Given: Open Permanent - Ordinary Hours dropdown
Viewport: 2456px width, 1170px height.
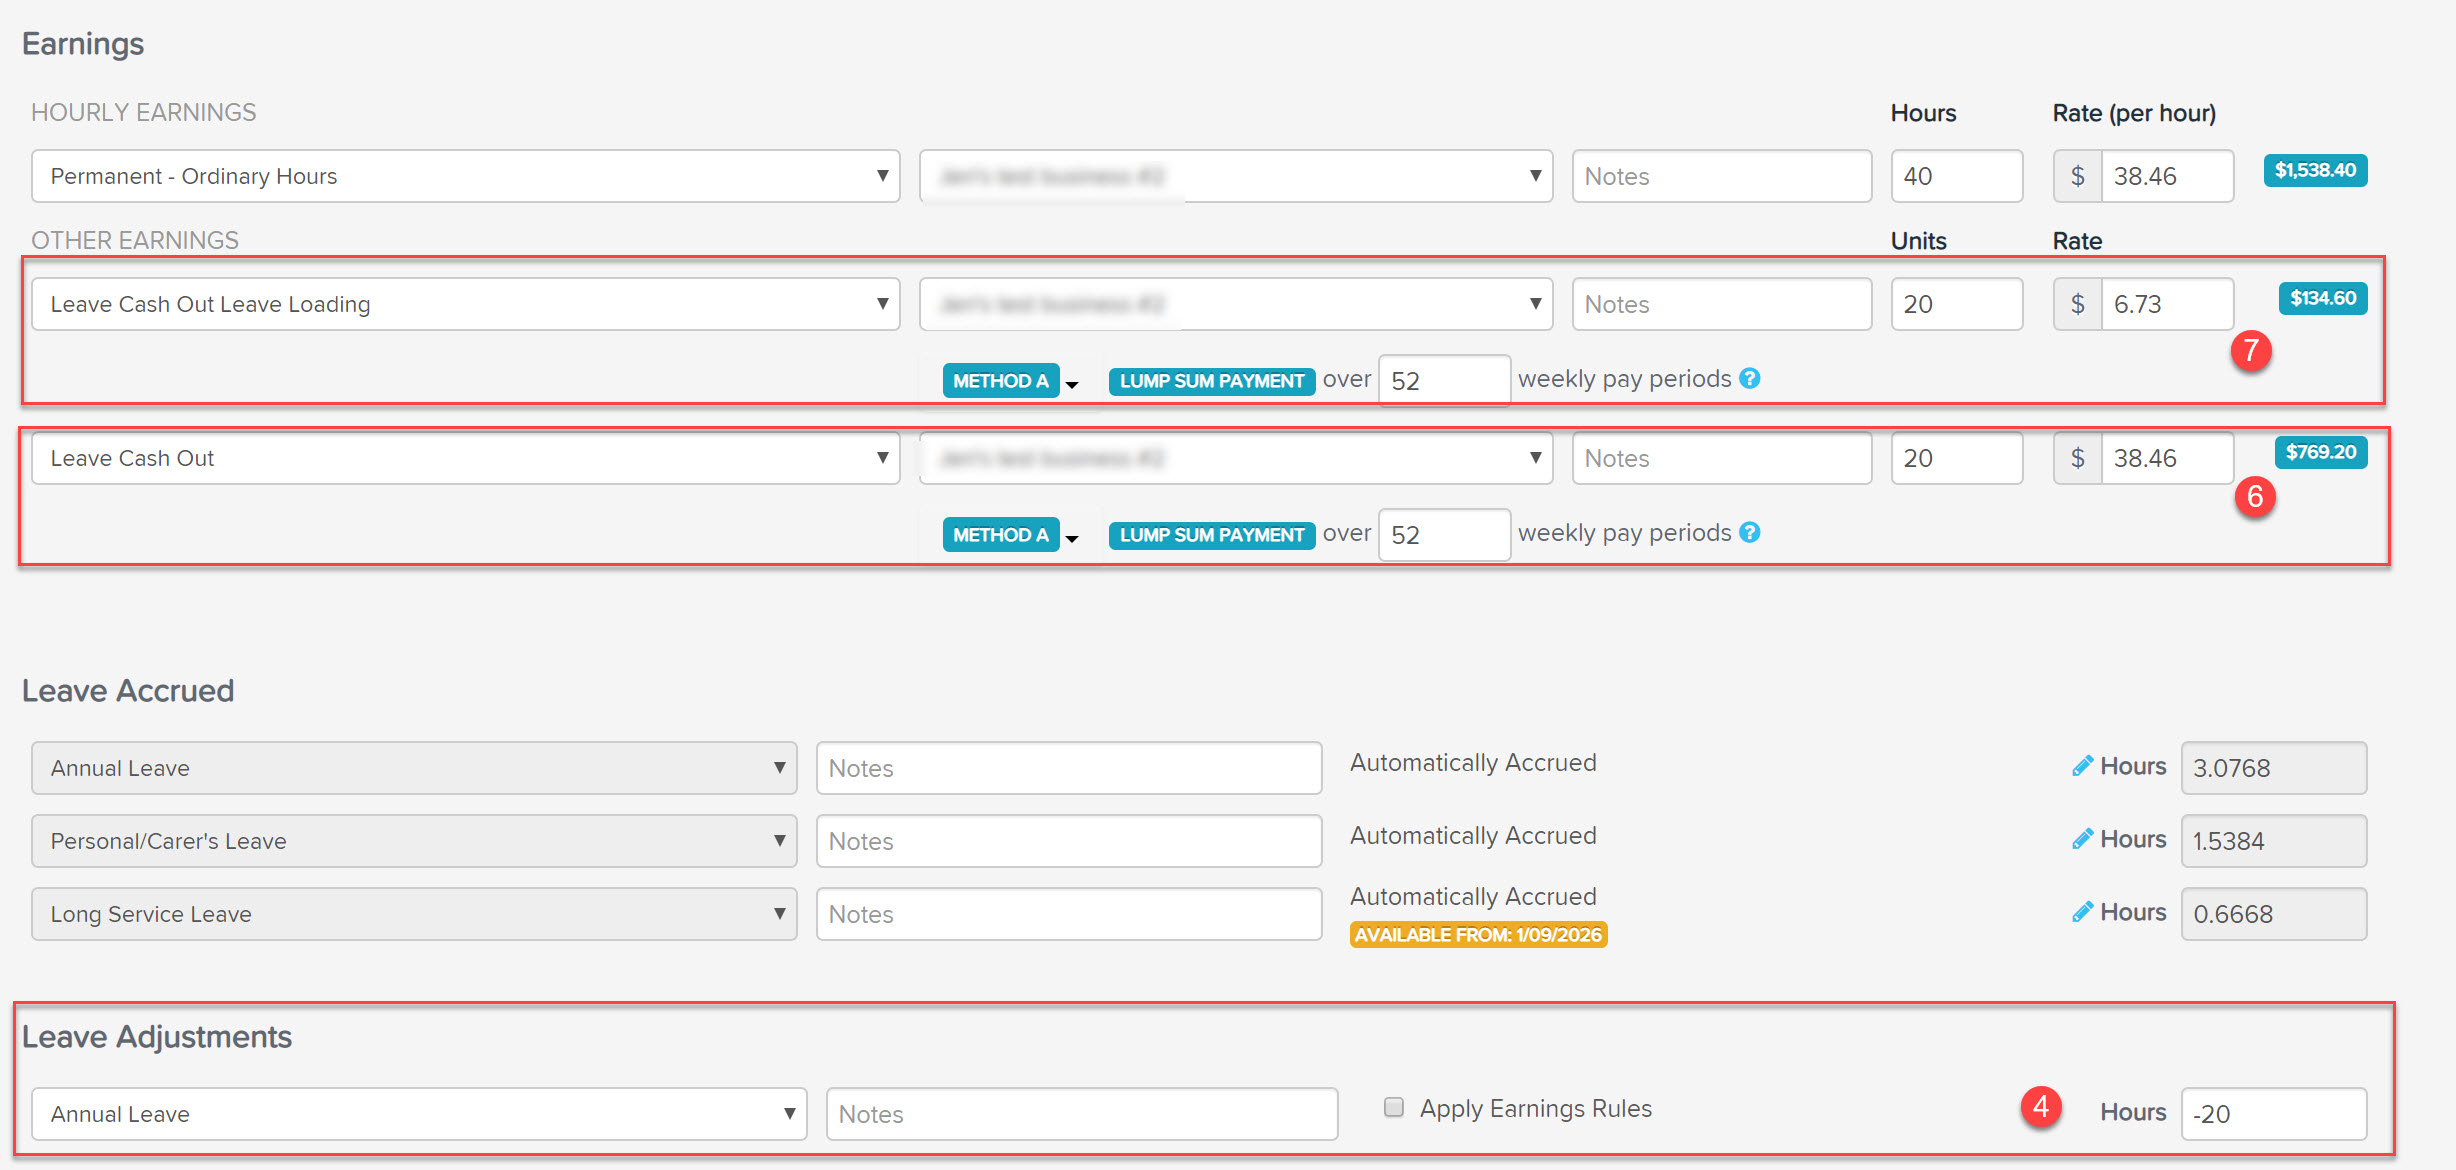Looking at the screenshot, I should point(465,176).
